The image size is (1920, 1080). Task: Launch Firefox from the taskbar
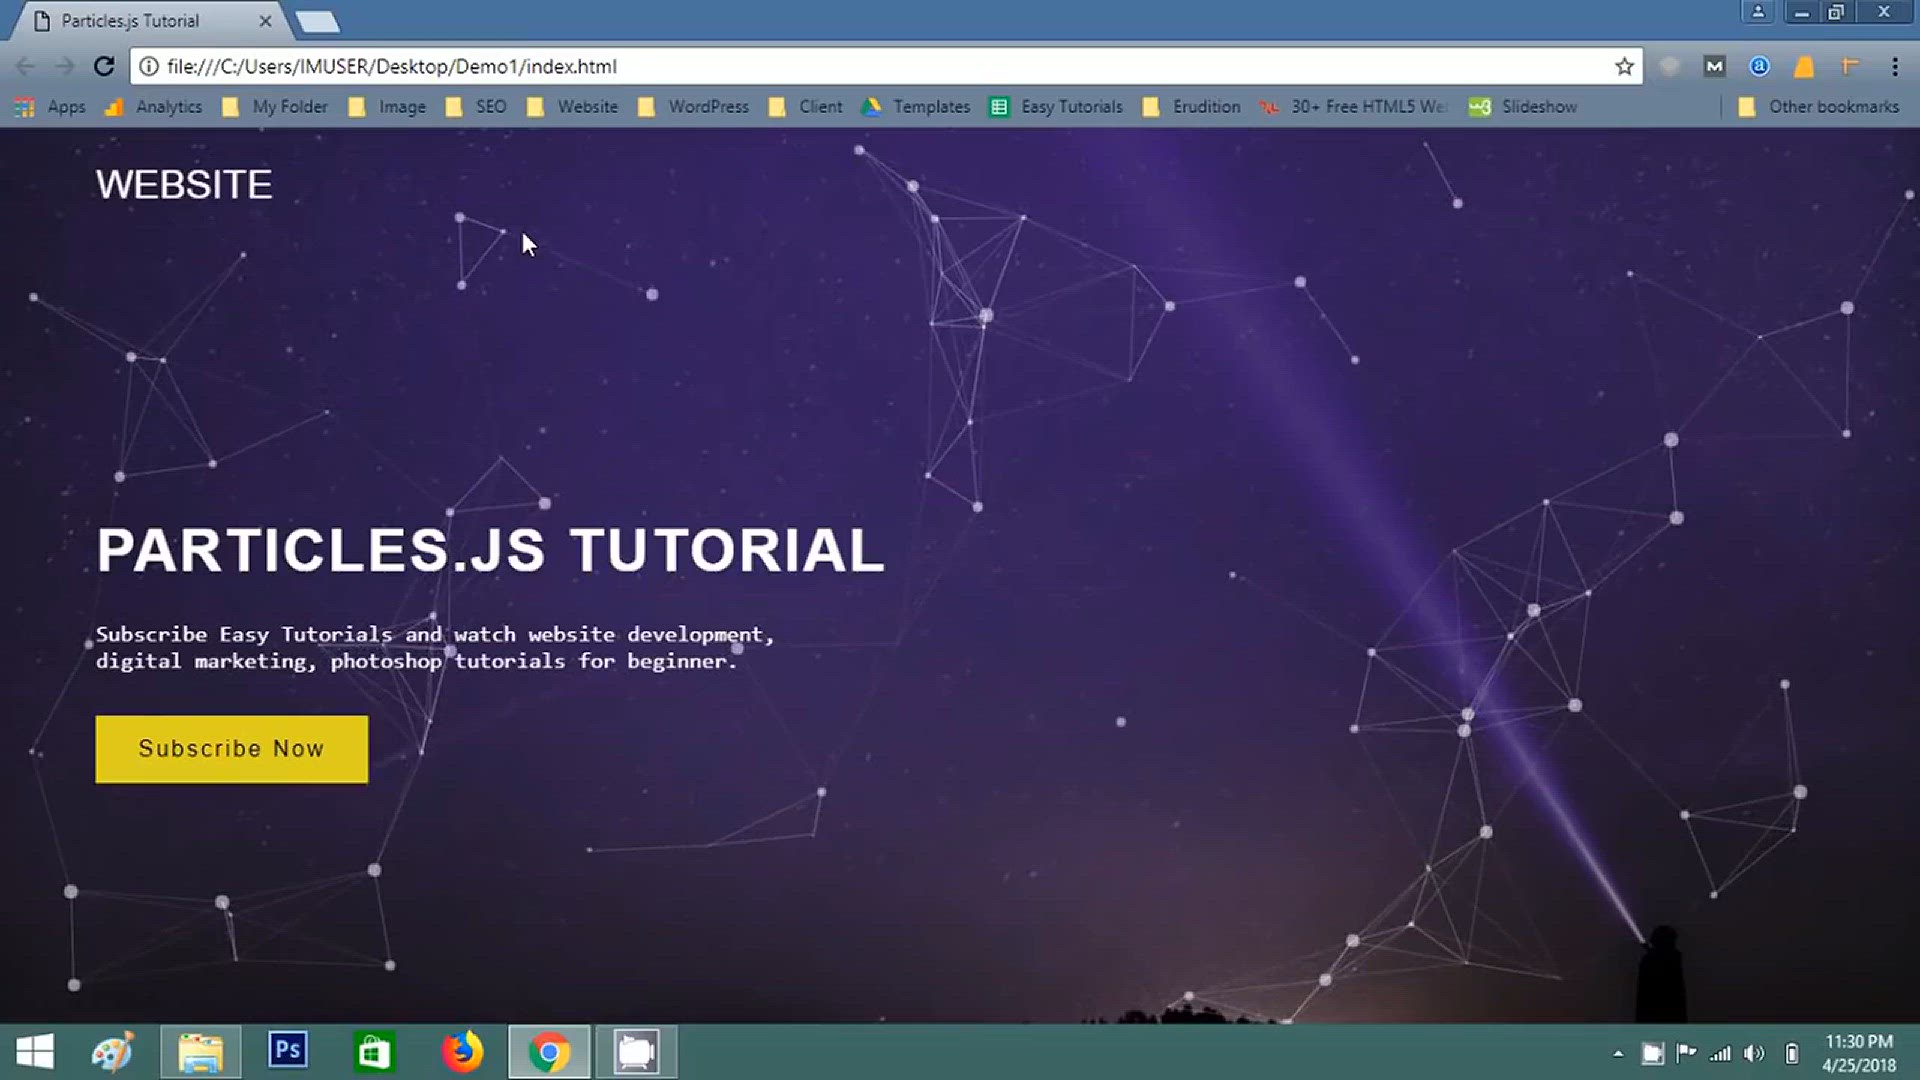pos(462,1052)
